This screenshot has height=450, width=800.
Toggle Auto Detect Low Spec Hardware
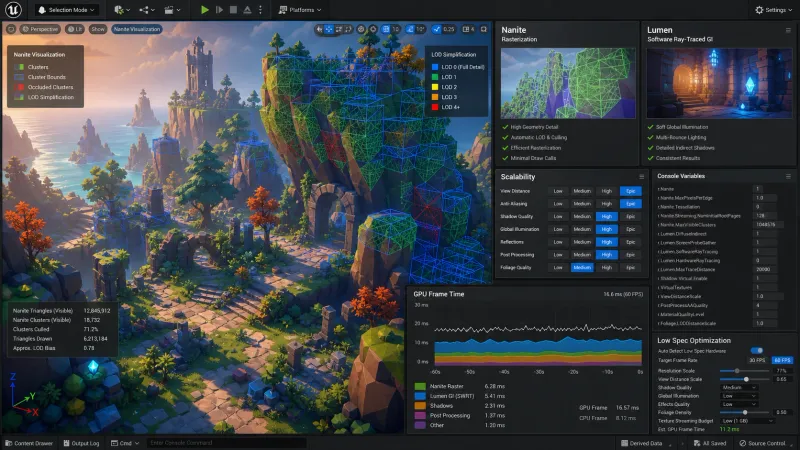tap(757, 351)
